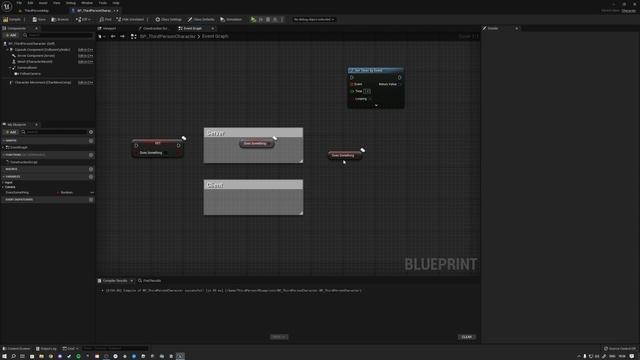This screenshot has width=640, height=360.
Task: Click CLEAR button in Compiler Results
Action: click(467, 337)
